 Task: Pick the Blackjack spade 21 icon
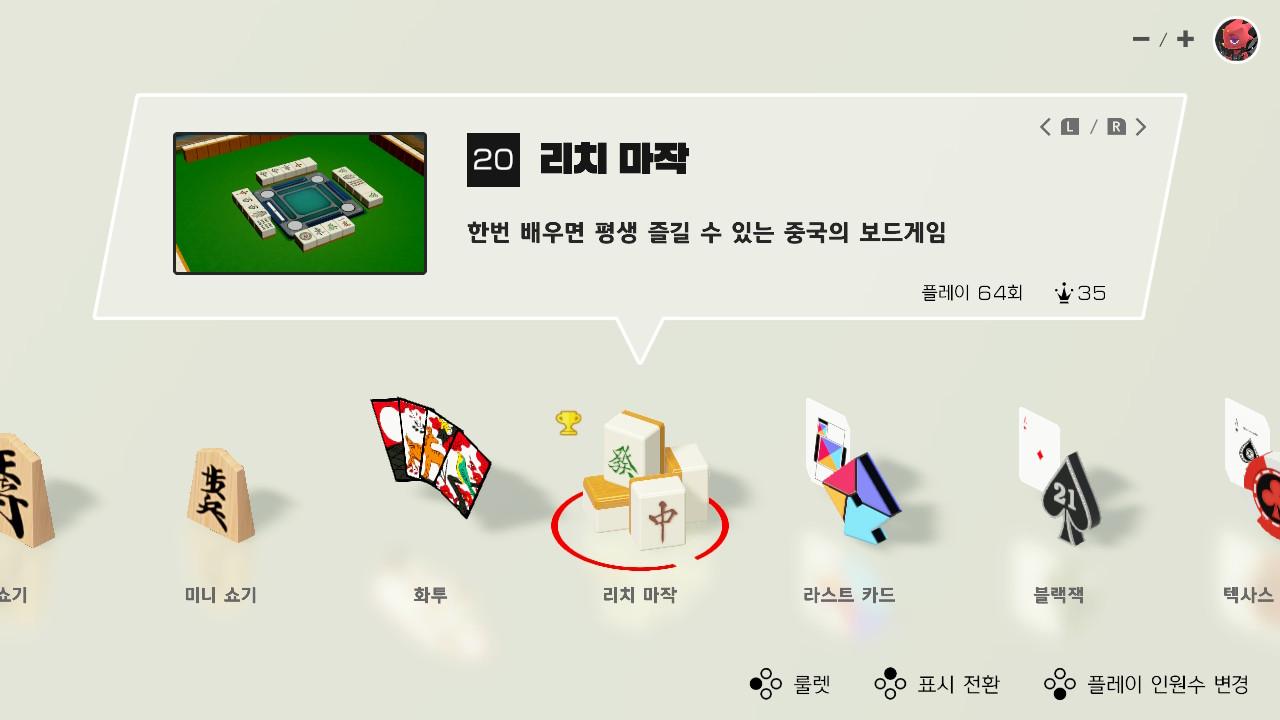1059,477
